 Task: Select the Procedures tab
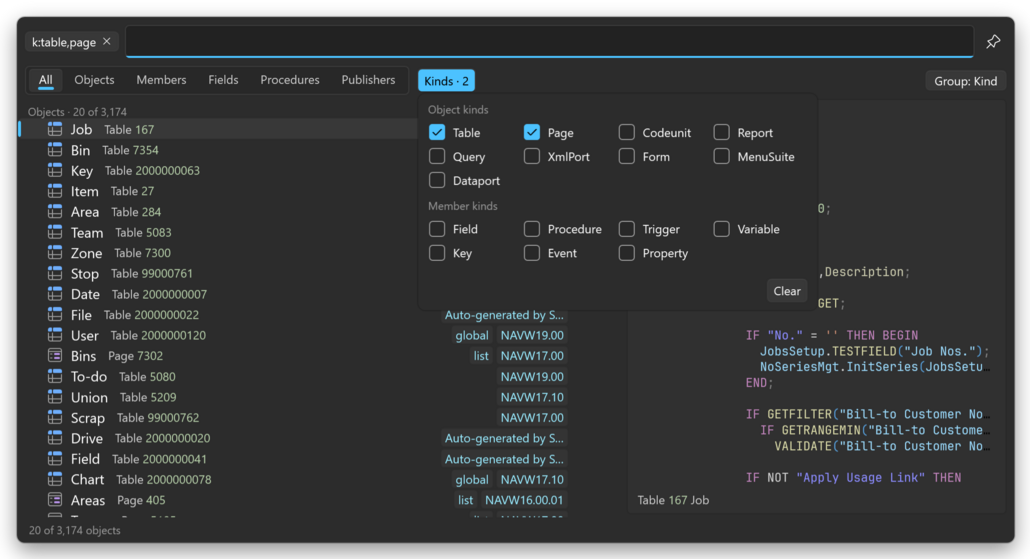(x=290, y=80)
